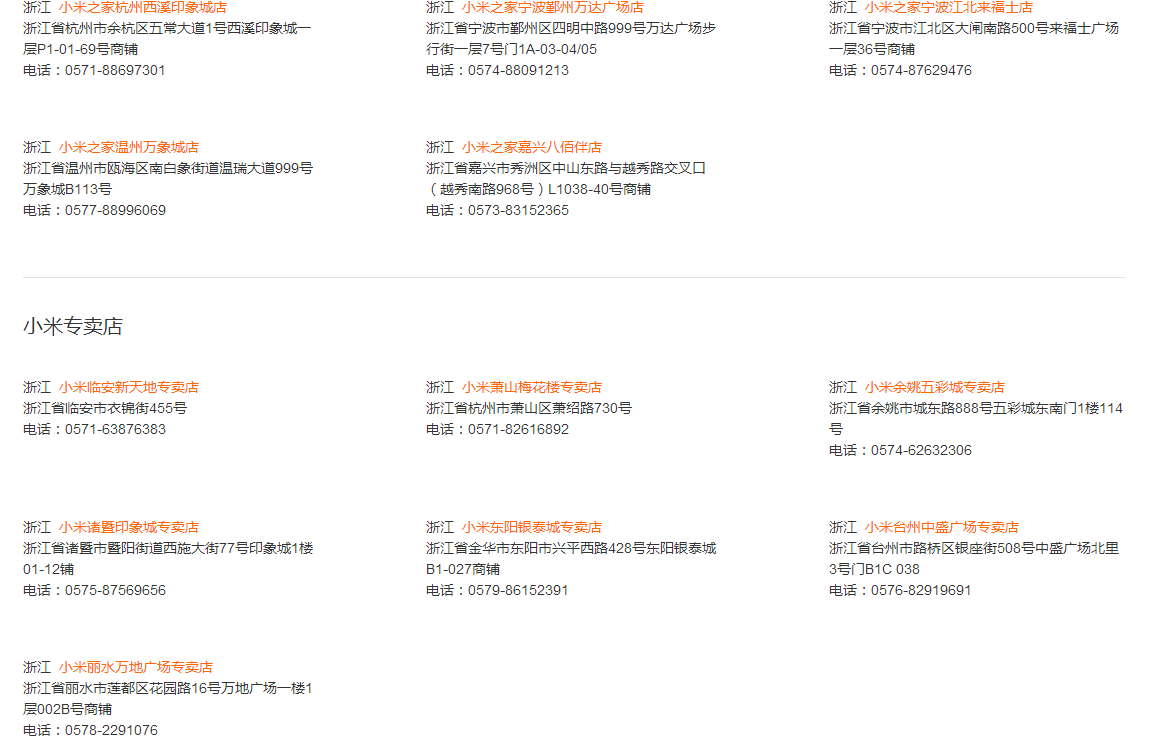Open the 小米东阳银泰城专卖店 link

coord(532,527)
